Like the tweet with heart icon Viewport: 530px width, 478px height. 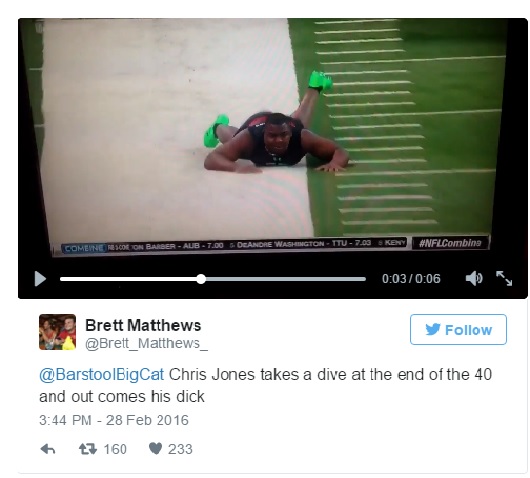(155, 449)
